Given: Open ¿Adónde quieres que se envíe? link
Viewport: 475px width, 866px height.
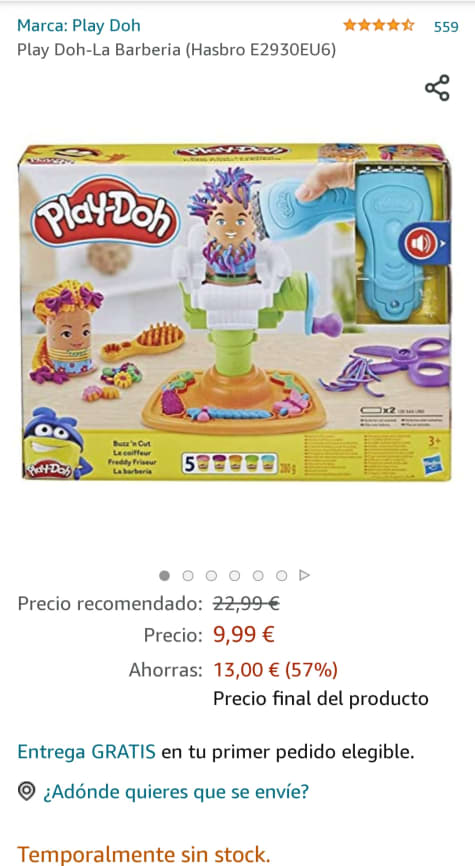Looking at the screenshot, I should [x=176, y=791].
